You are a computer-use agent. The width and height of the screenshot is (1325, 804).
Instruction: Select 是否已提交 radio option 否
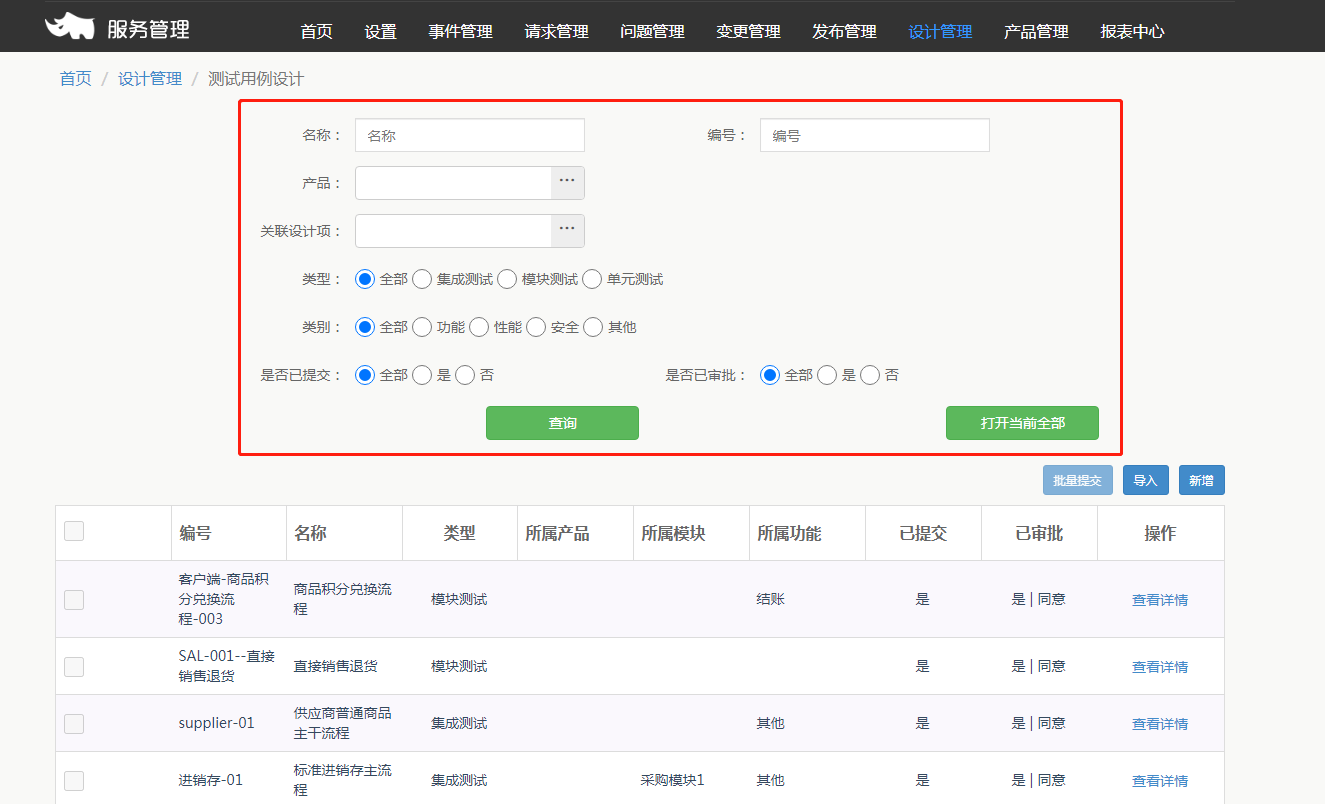pyautogui.click(x=465, y=375)
